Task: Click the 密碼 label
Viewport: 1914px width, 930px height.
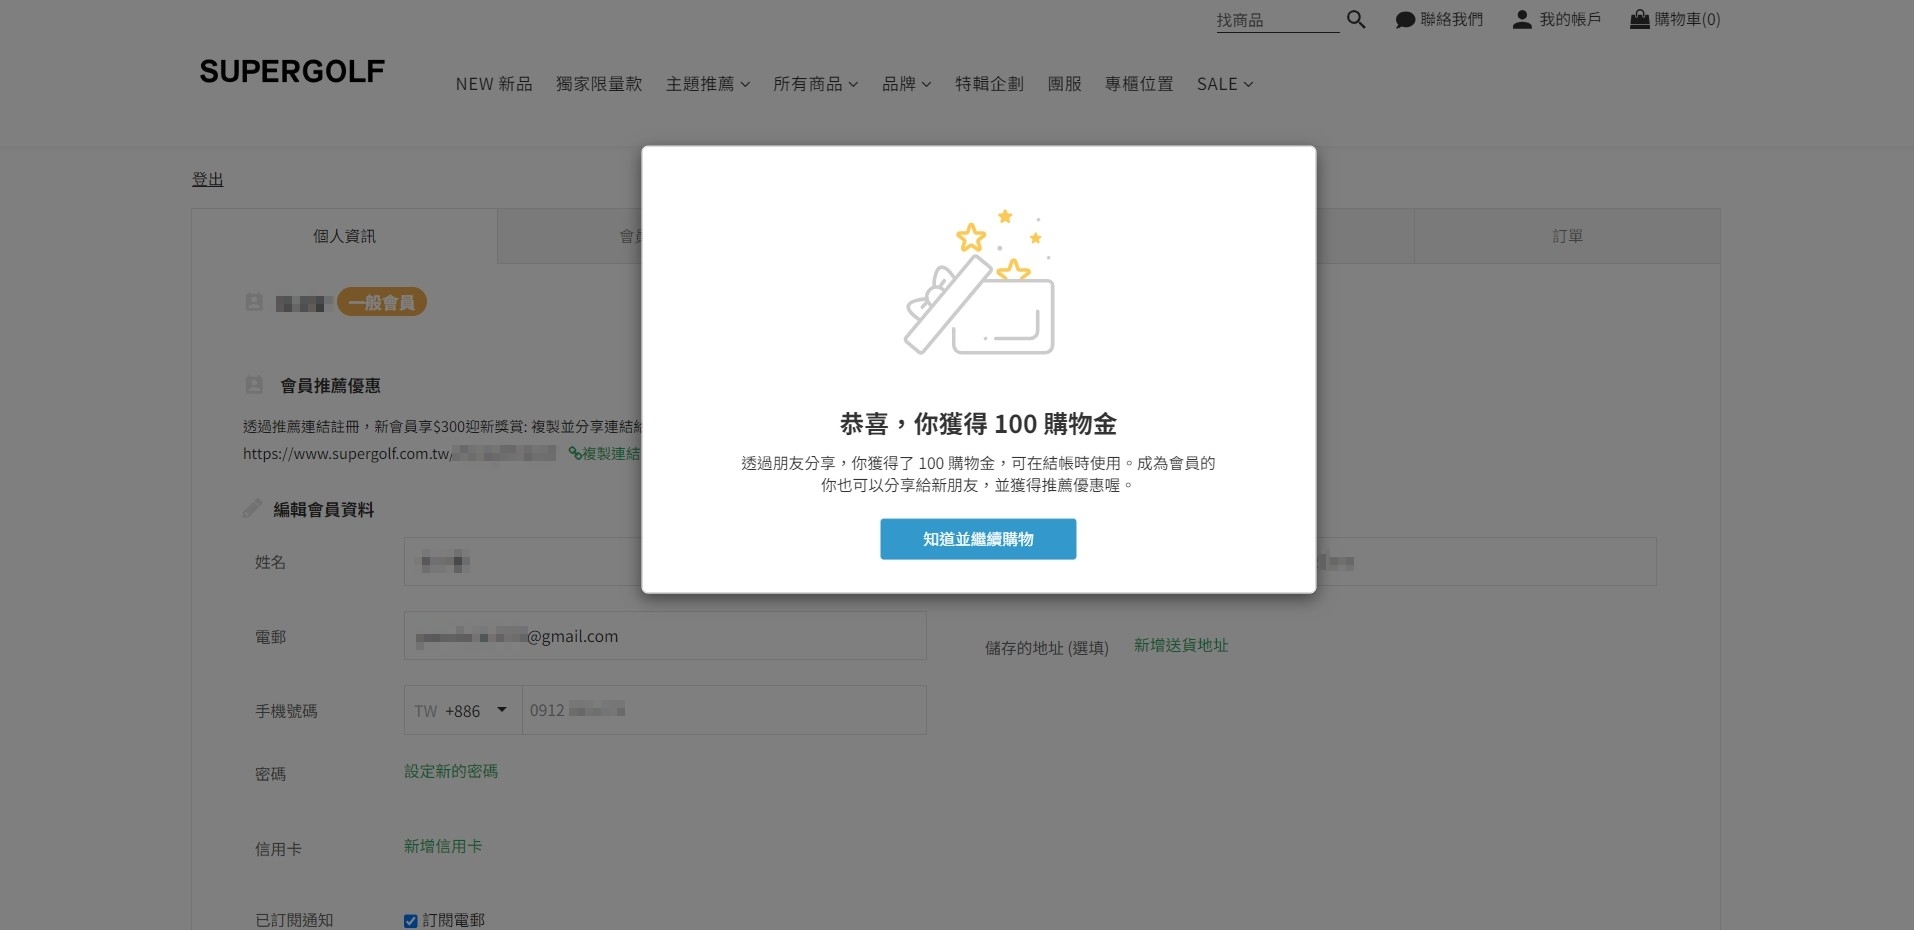Action: coord(270,774)
